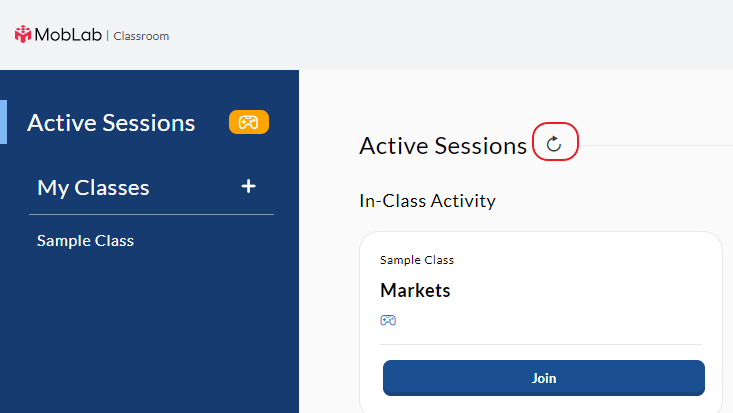Add a new class with plus icon

[x=249, y=186]
